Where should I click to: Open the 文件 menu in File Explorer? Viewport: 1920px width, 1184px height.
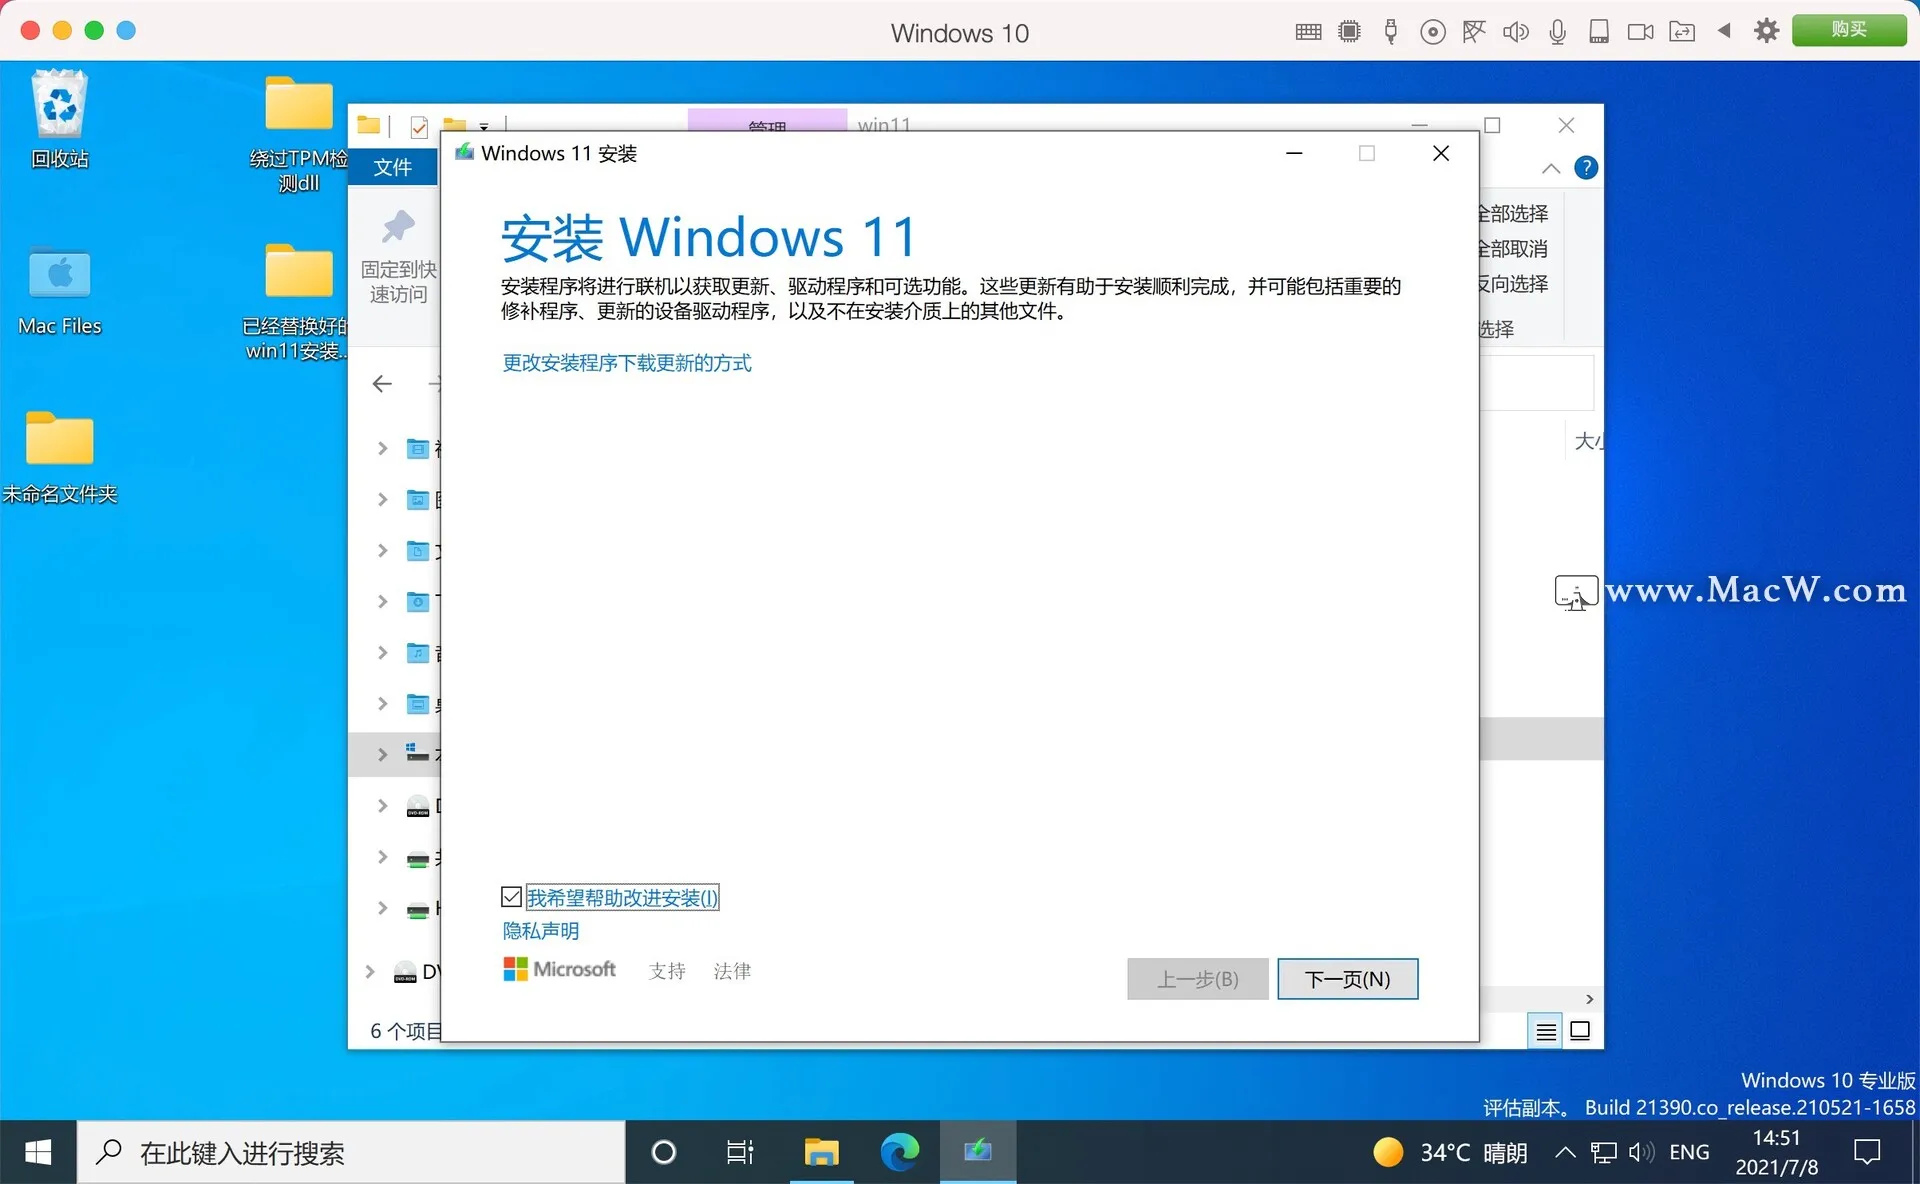392,166
